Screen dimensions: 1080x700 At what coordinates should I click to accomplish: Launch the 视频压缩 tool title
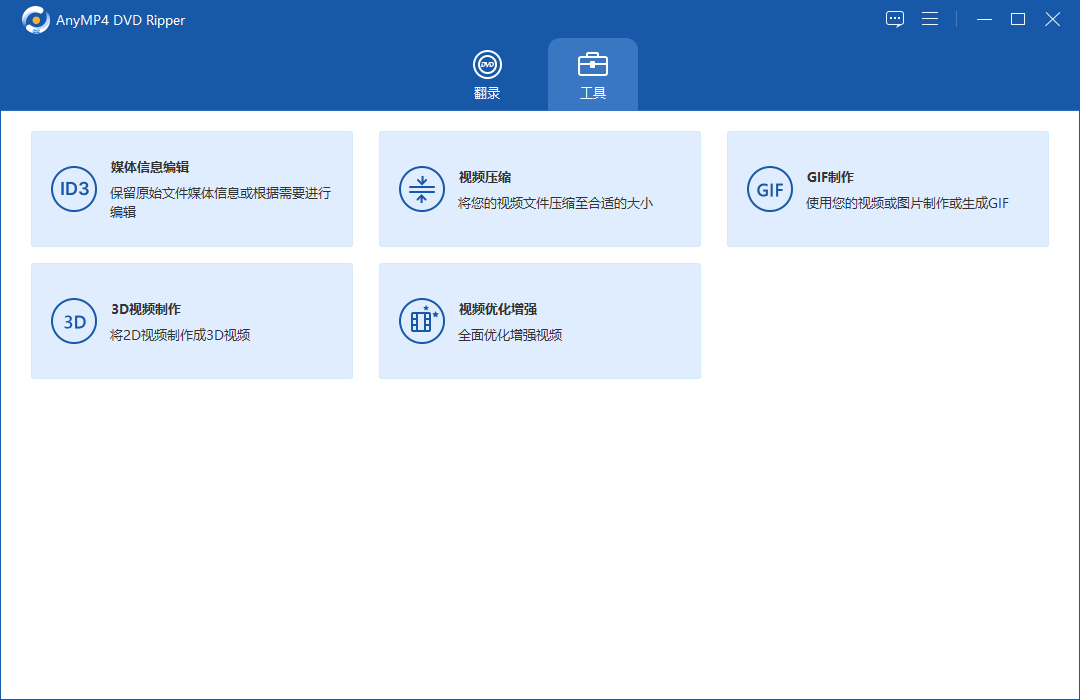(x=485, y=177)
